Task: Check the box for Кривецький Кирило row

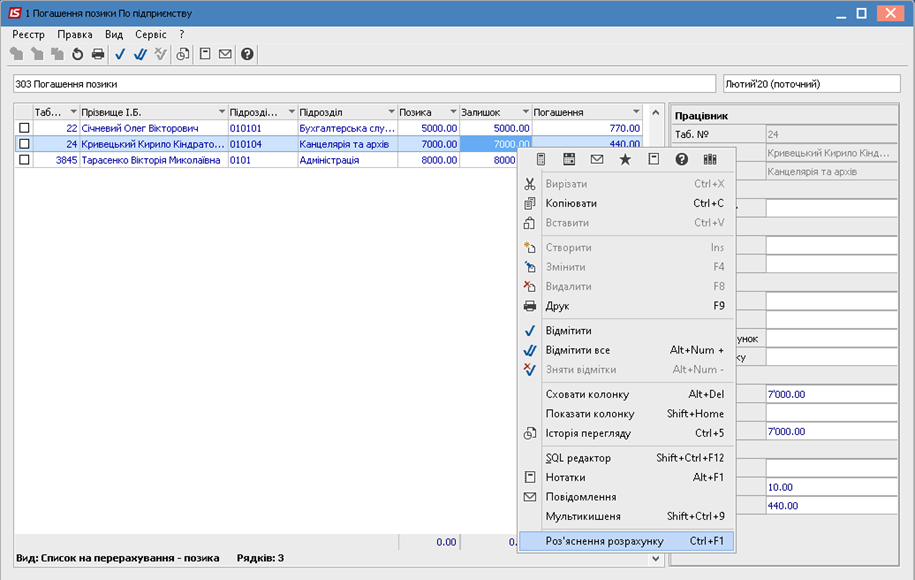Action: [x=24, y=144]
